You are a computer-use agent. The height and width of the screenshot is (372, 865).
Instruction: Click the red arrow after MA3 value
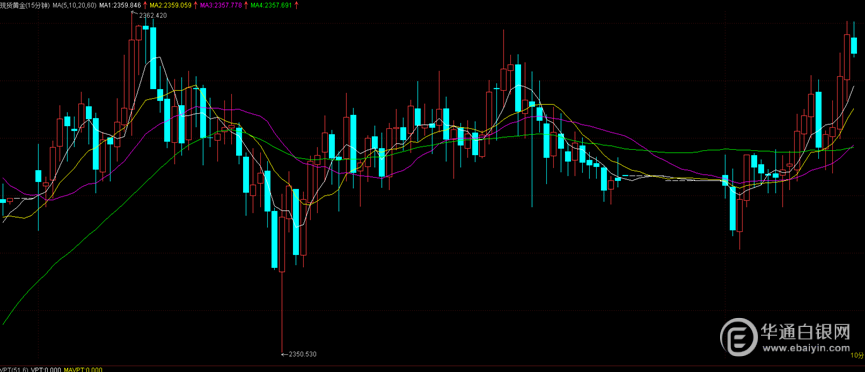(246, 5)
